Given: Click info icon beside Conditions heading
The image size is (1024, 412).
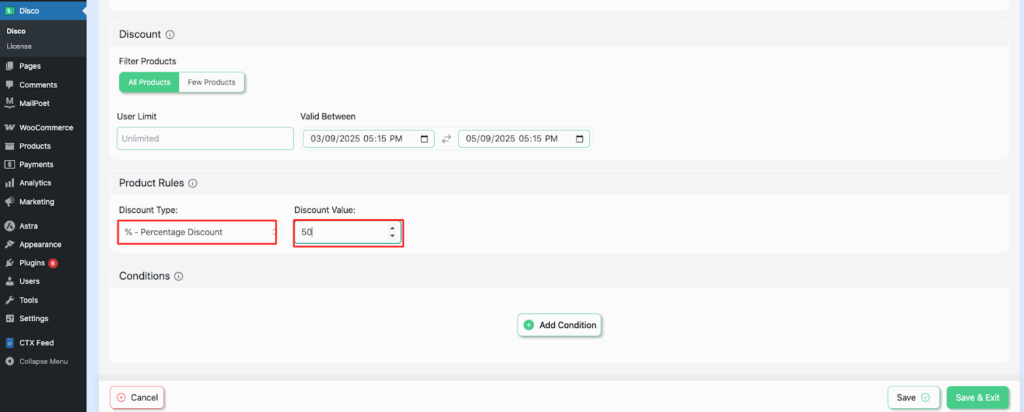Looking at the screenshot, I should tap(178, 276).
